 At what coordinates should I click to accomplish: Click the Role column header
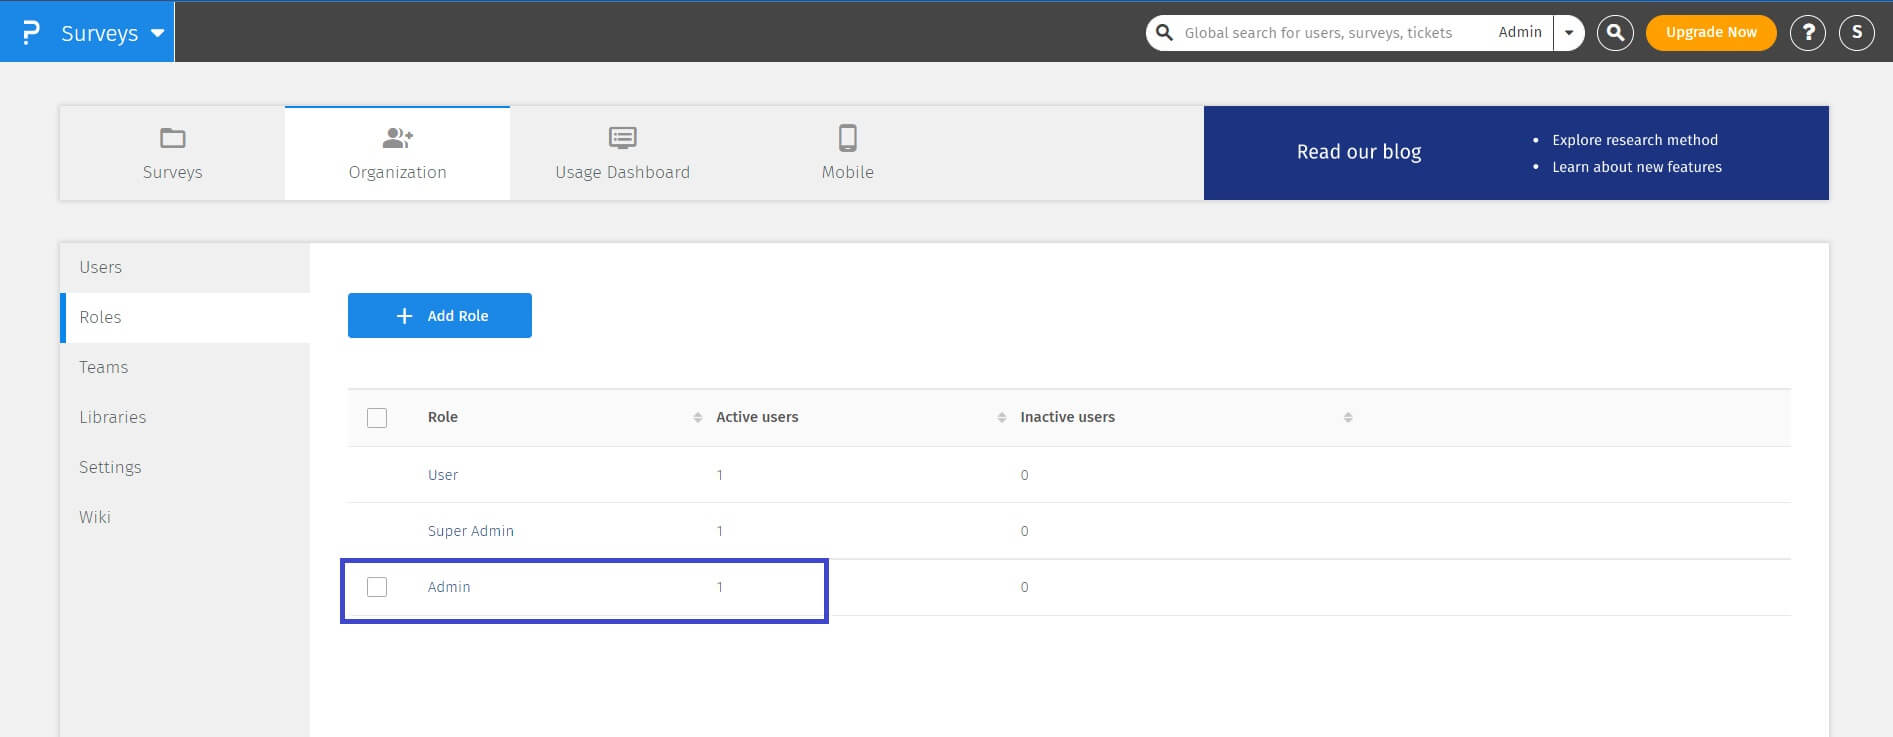[x=443, y=417]
